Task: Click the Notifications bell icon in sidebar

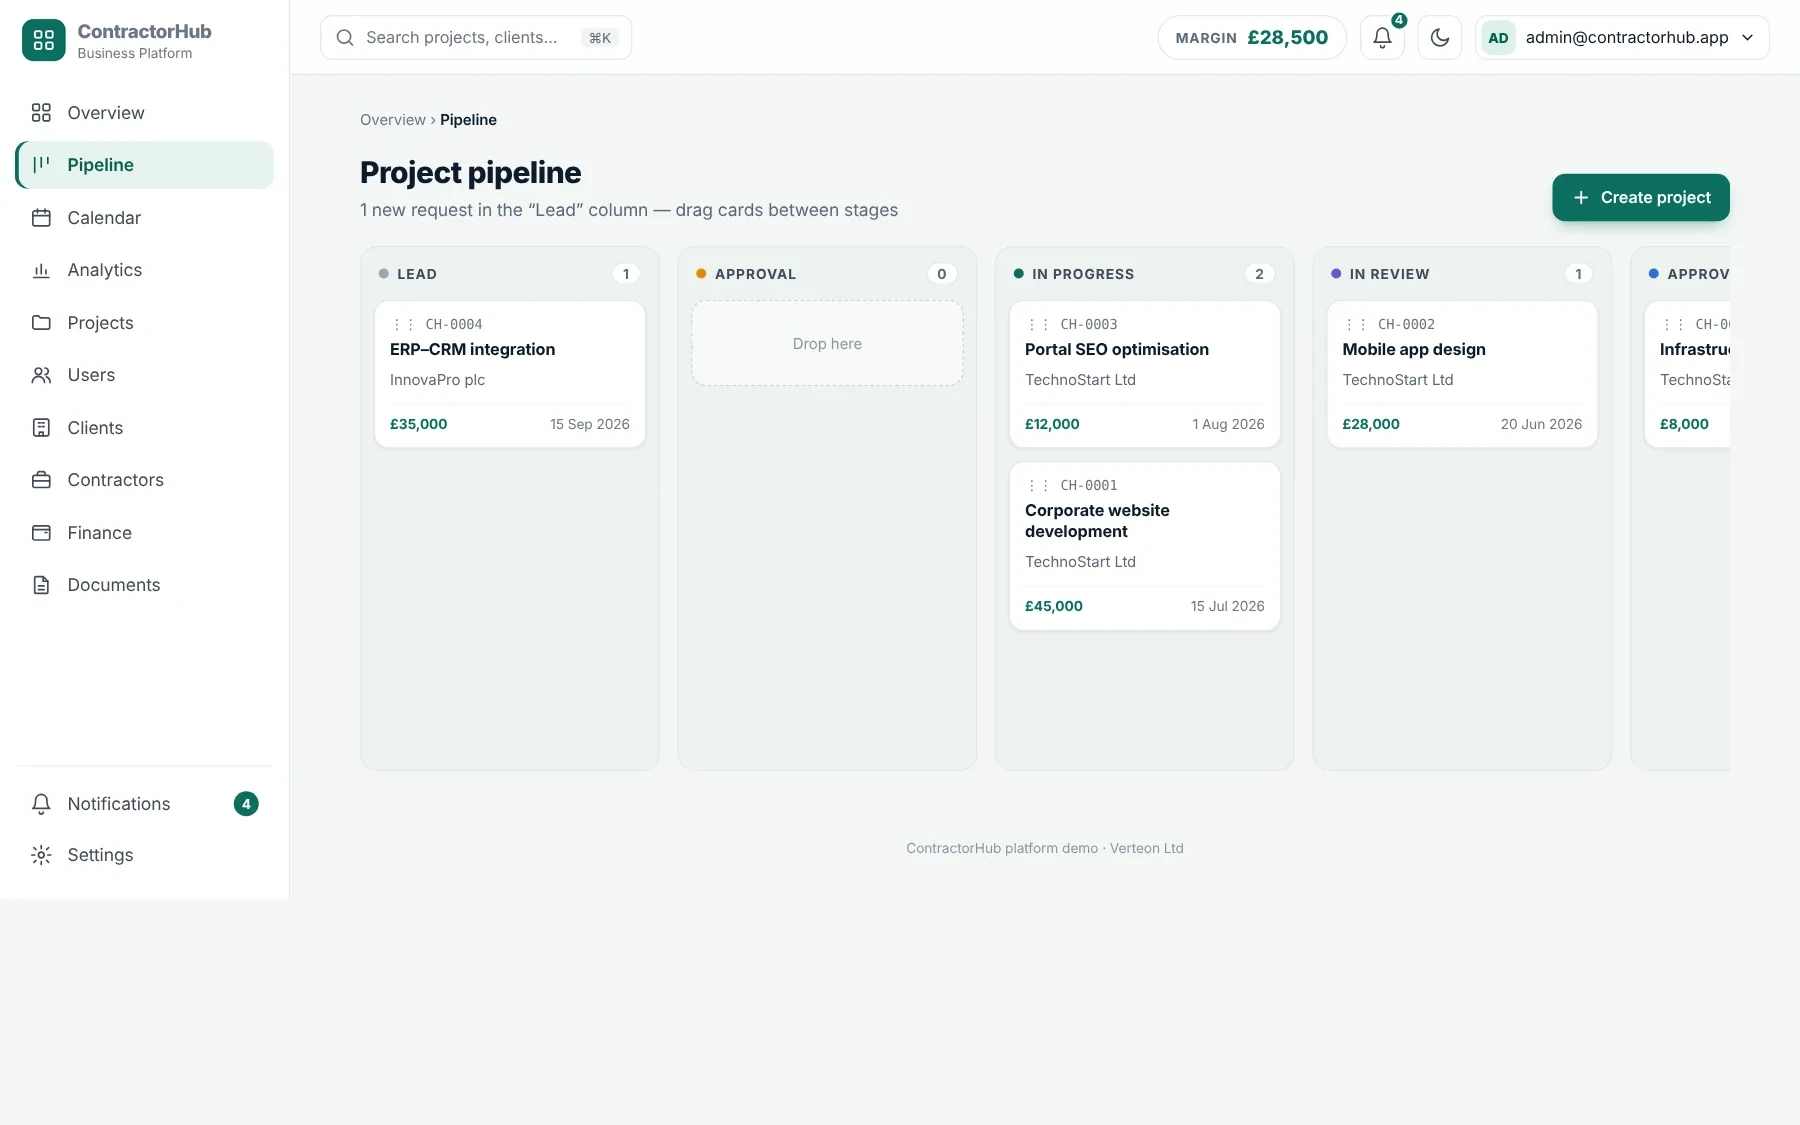Action: click(x=41, y=804)
